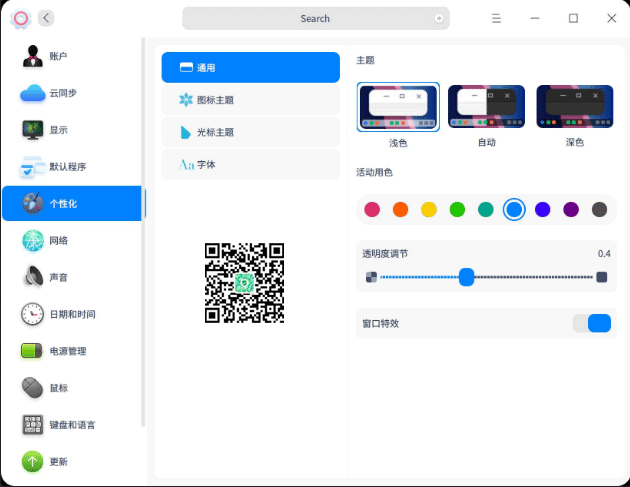Pick the indigo accent color

pyautogui.click(x=542, y=209)
